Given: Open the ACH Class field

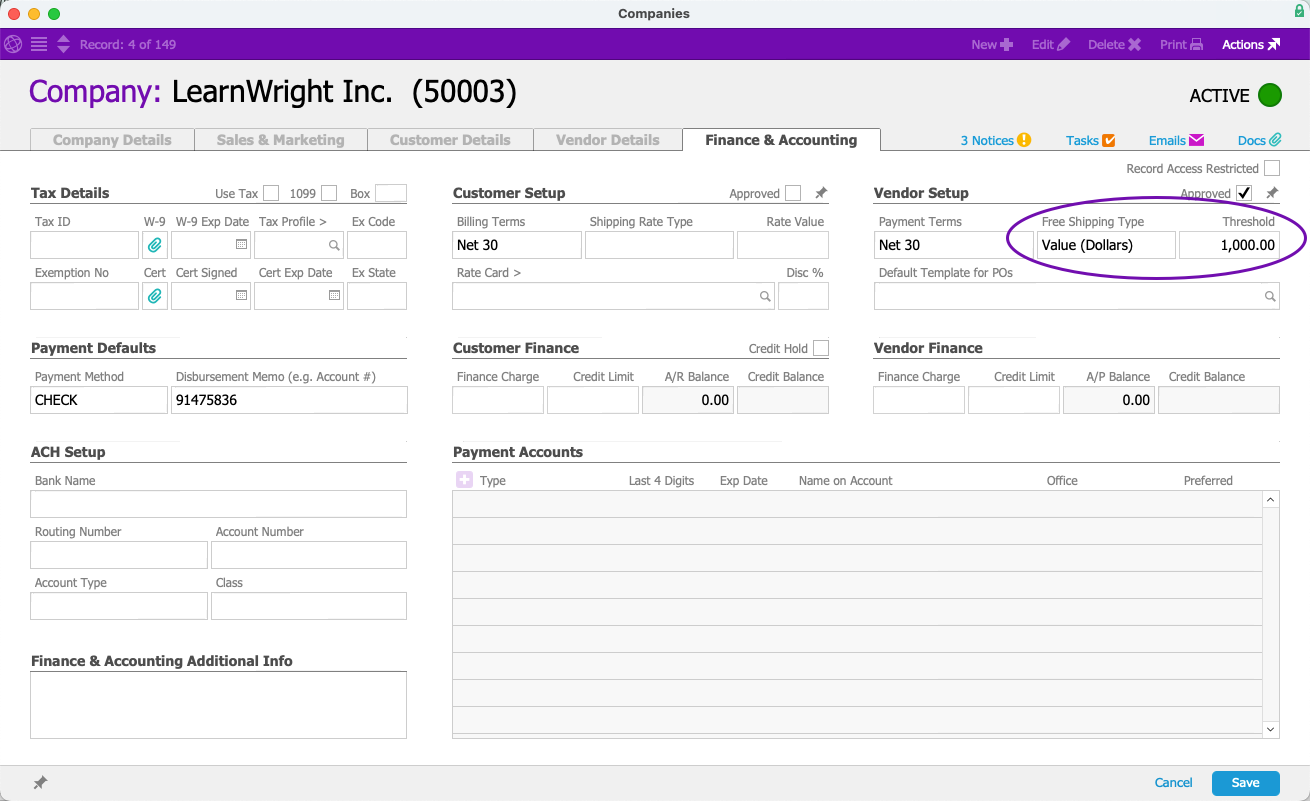Looking at the screenshot, I should pyautogui.click(x=309, y=606).
